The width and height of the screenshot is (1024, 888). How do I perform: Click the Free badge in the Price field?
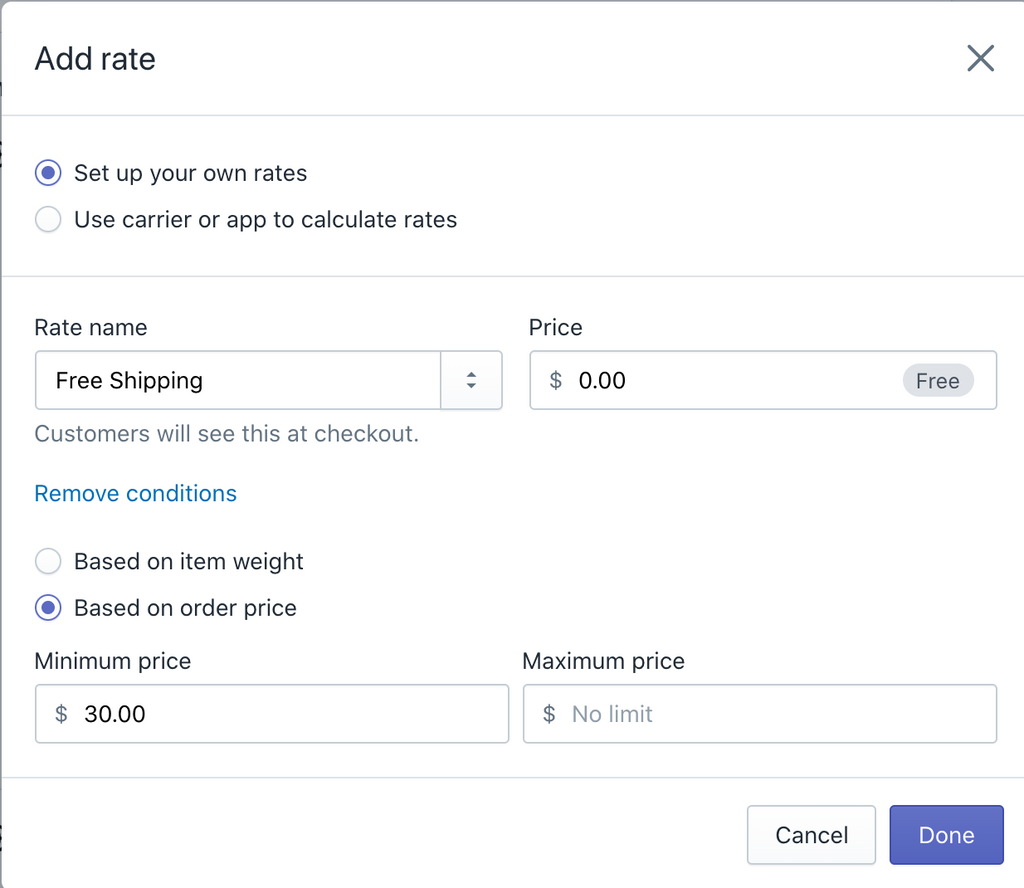[938, 381]
